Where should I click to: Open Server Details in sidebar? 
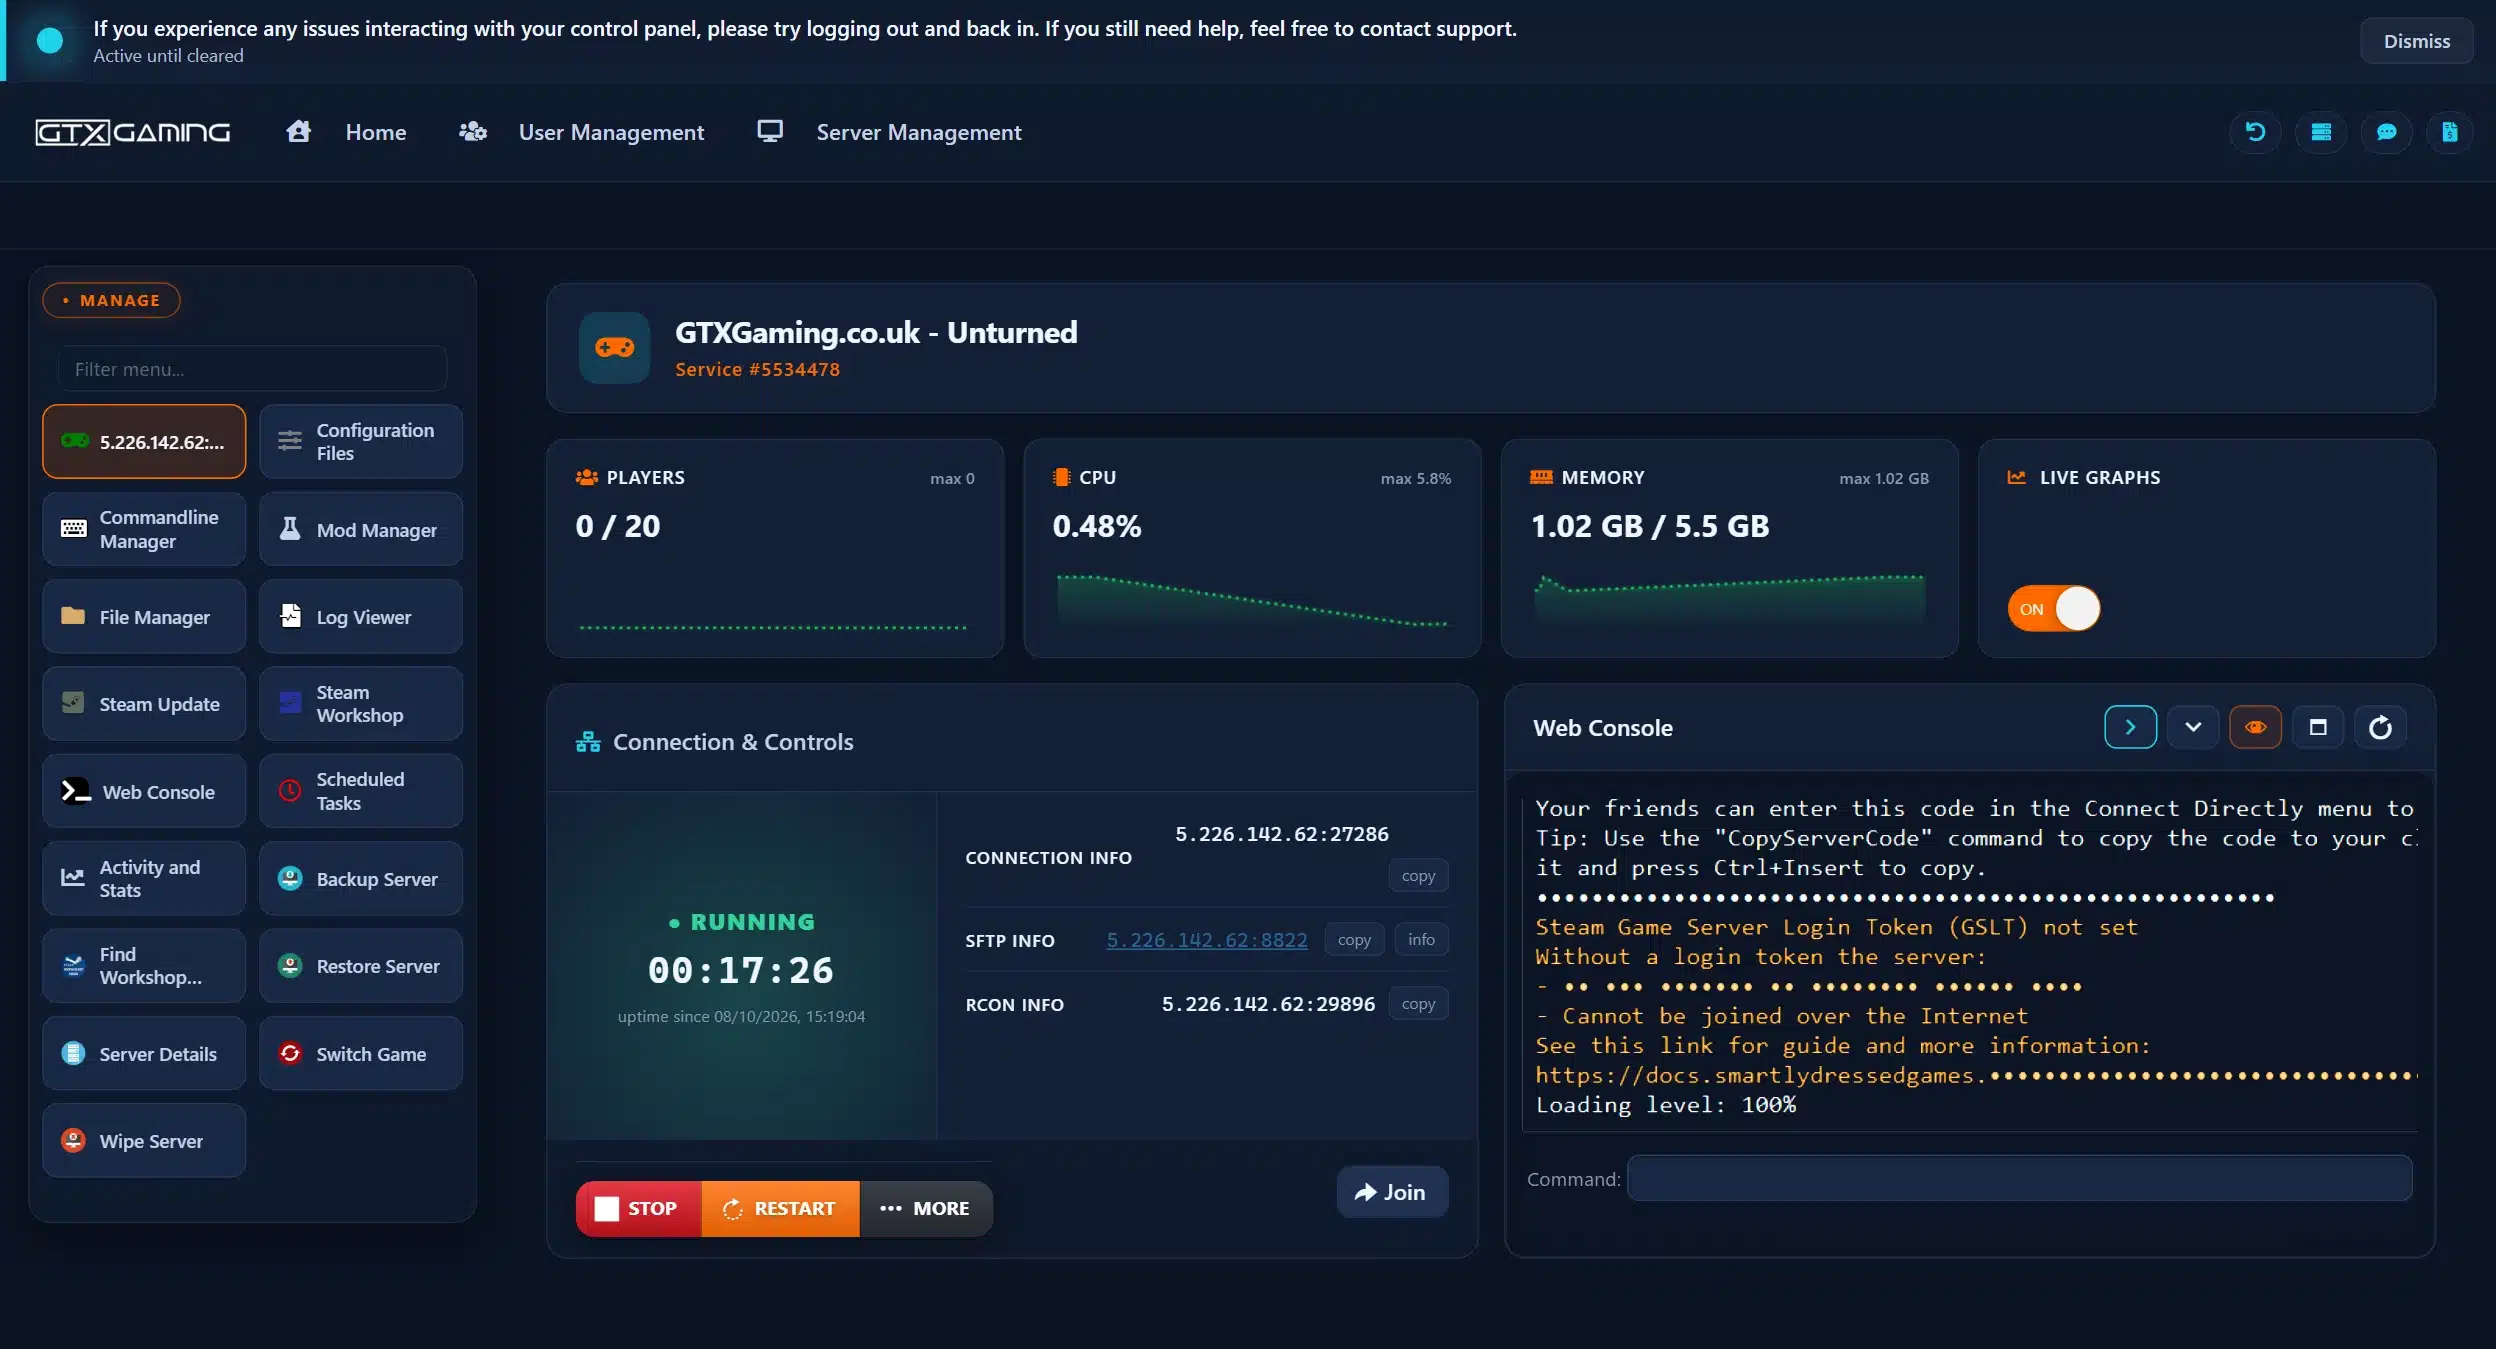[144, 1053]
